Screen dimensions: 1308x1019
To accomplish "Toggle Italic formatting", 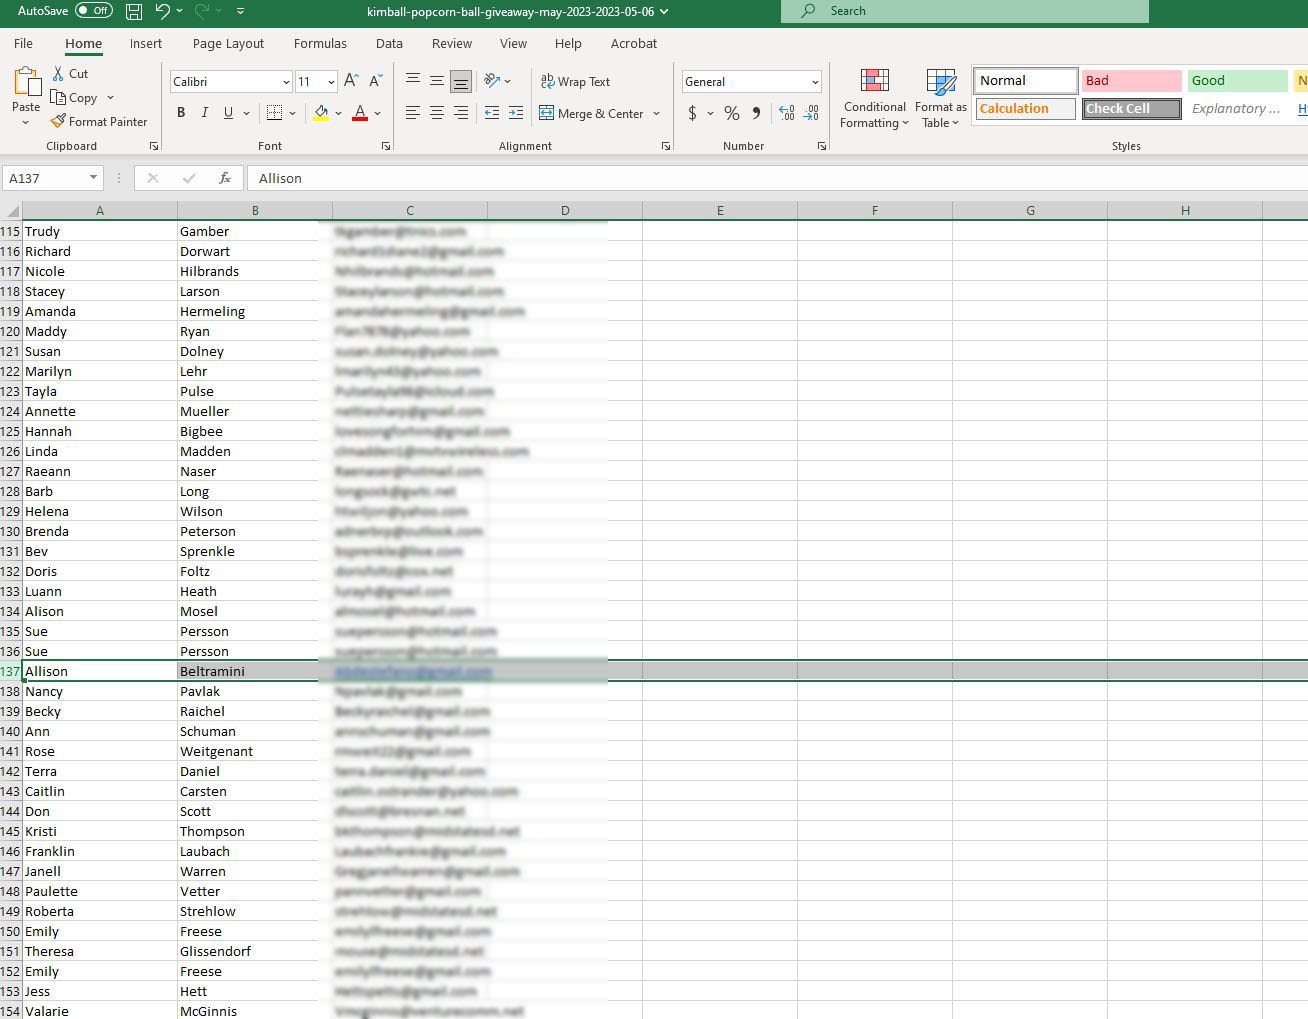I will pos(205,113).
